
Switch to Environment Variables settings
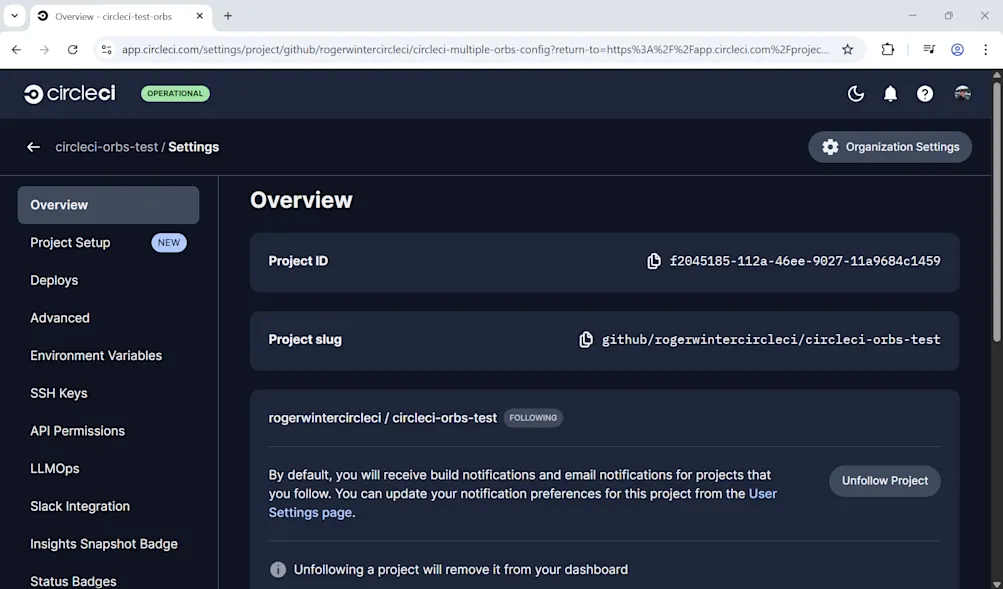pyautogui.click(x=95, y=355)
